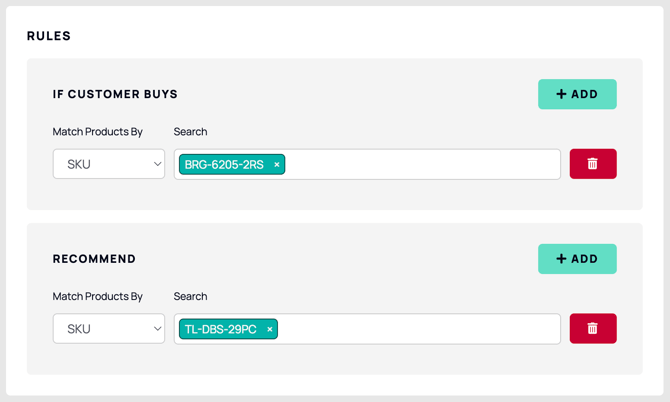Click plus icon in Recommend Add button
Screen dimensions: 670x402
[561, 258]
